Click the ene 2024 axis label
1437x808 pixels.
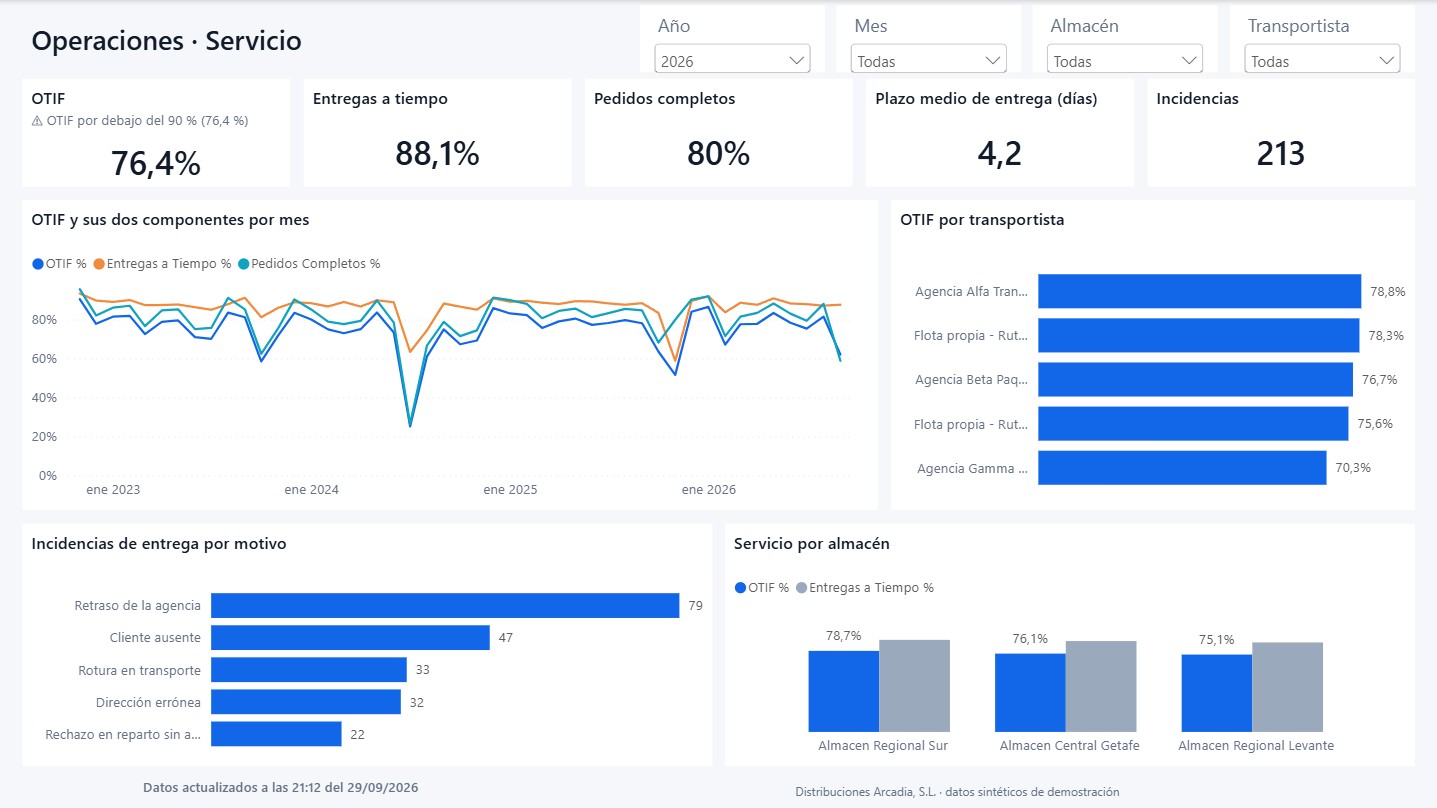coord(311,490)
